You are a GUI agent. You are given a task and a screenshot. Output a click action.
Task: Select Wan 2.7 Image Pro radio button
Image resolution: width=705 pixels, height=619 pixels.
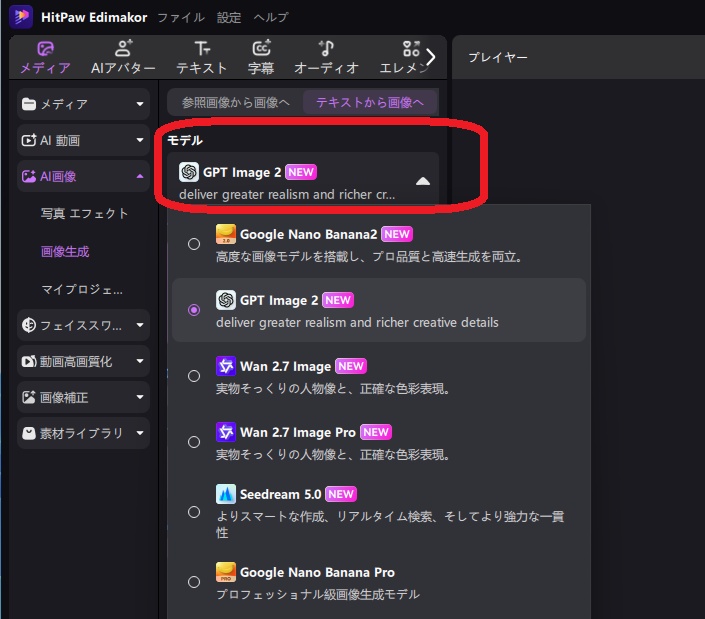coord(194,442)
